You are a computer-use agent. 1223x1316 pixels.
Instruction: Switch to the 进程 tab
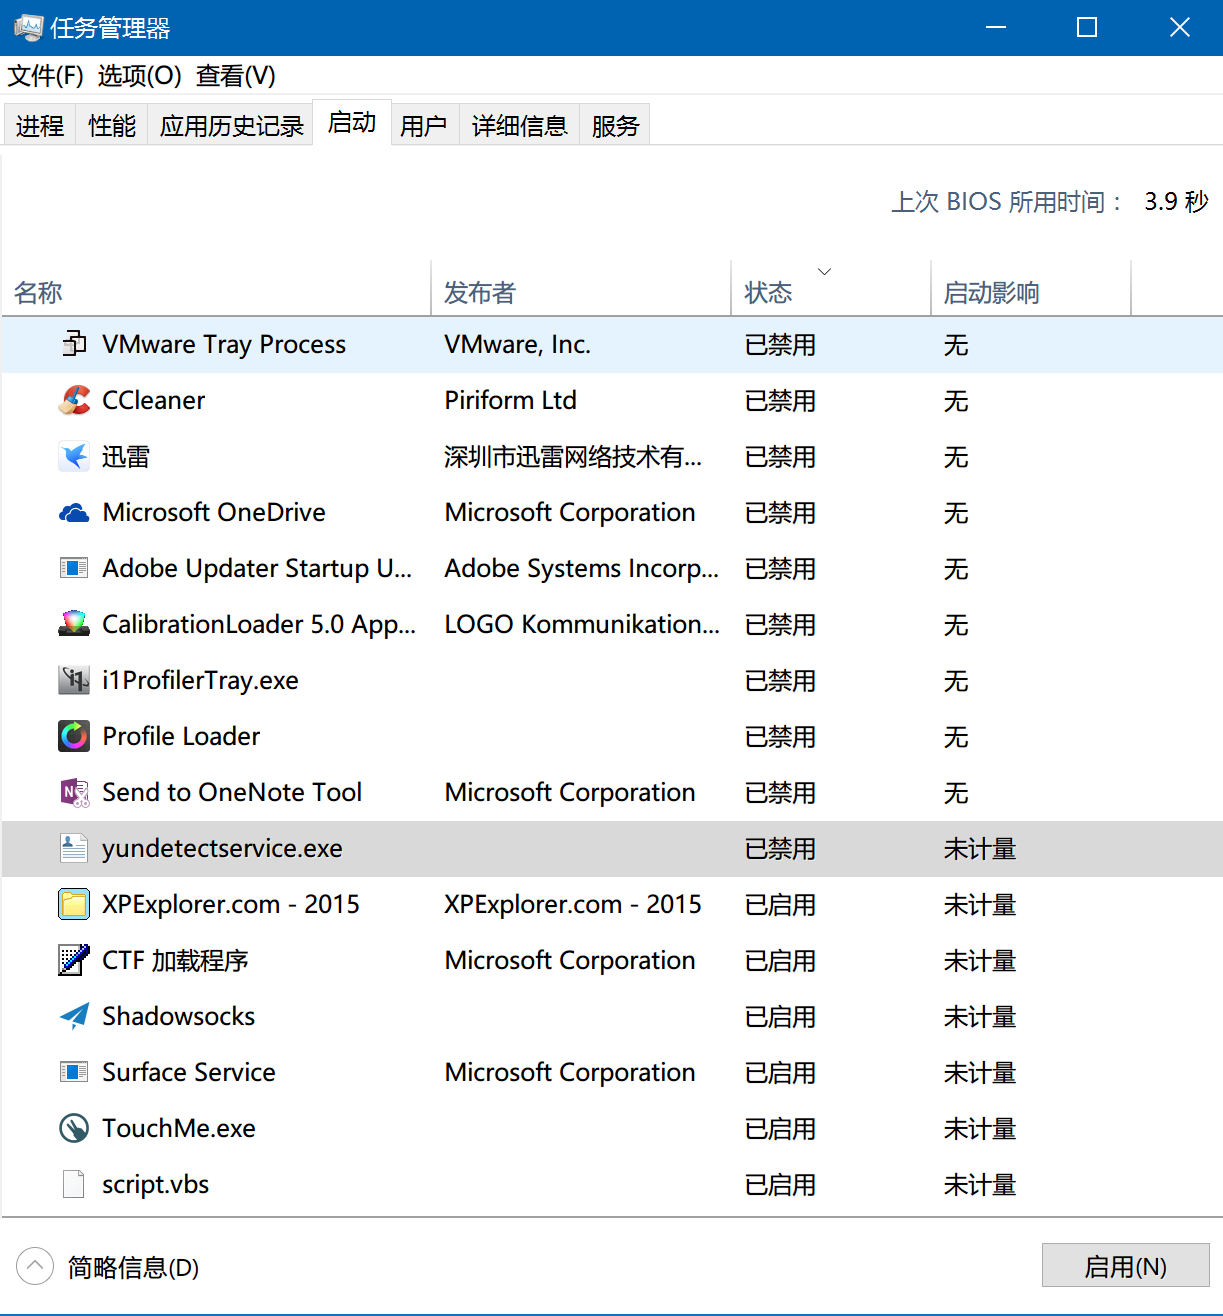[x=40, y=125]
